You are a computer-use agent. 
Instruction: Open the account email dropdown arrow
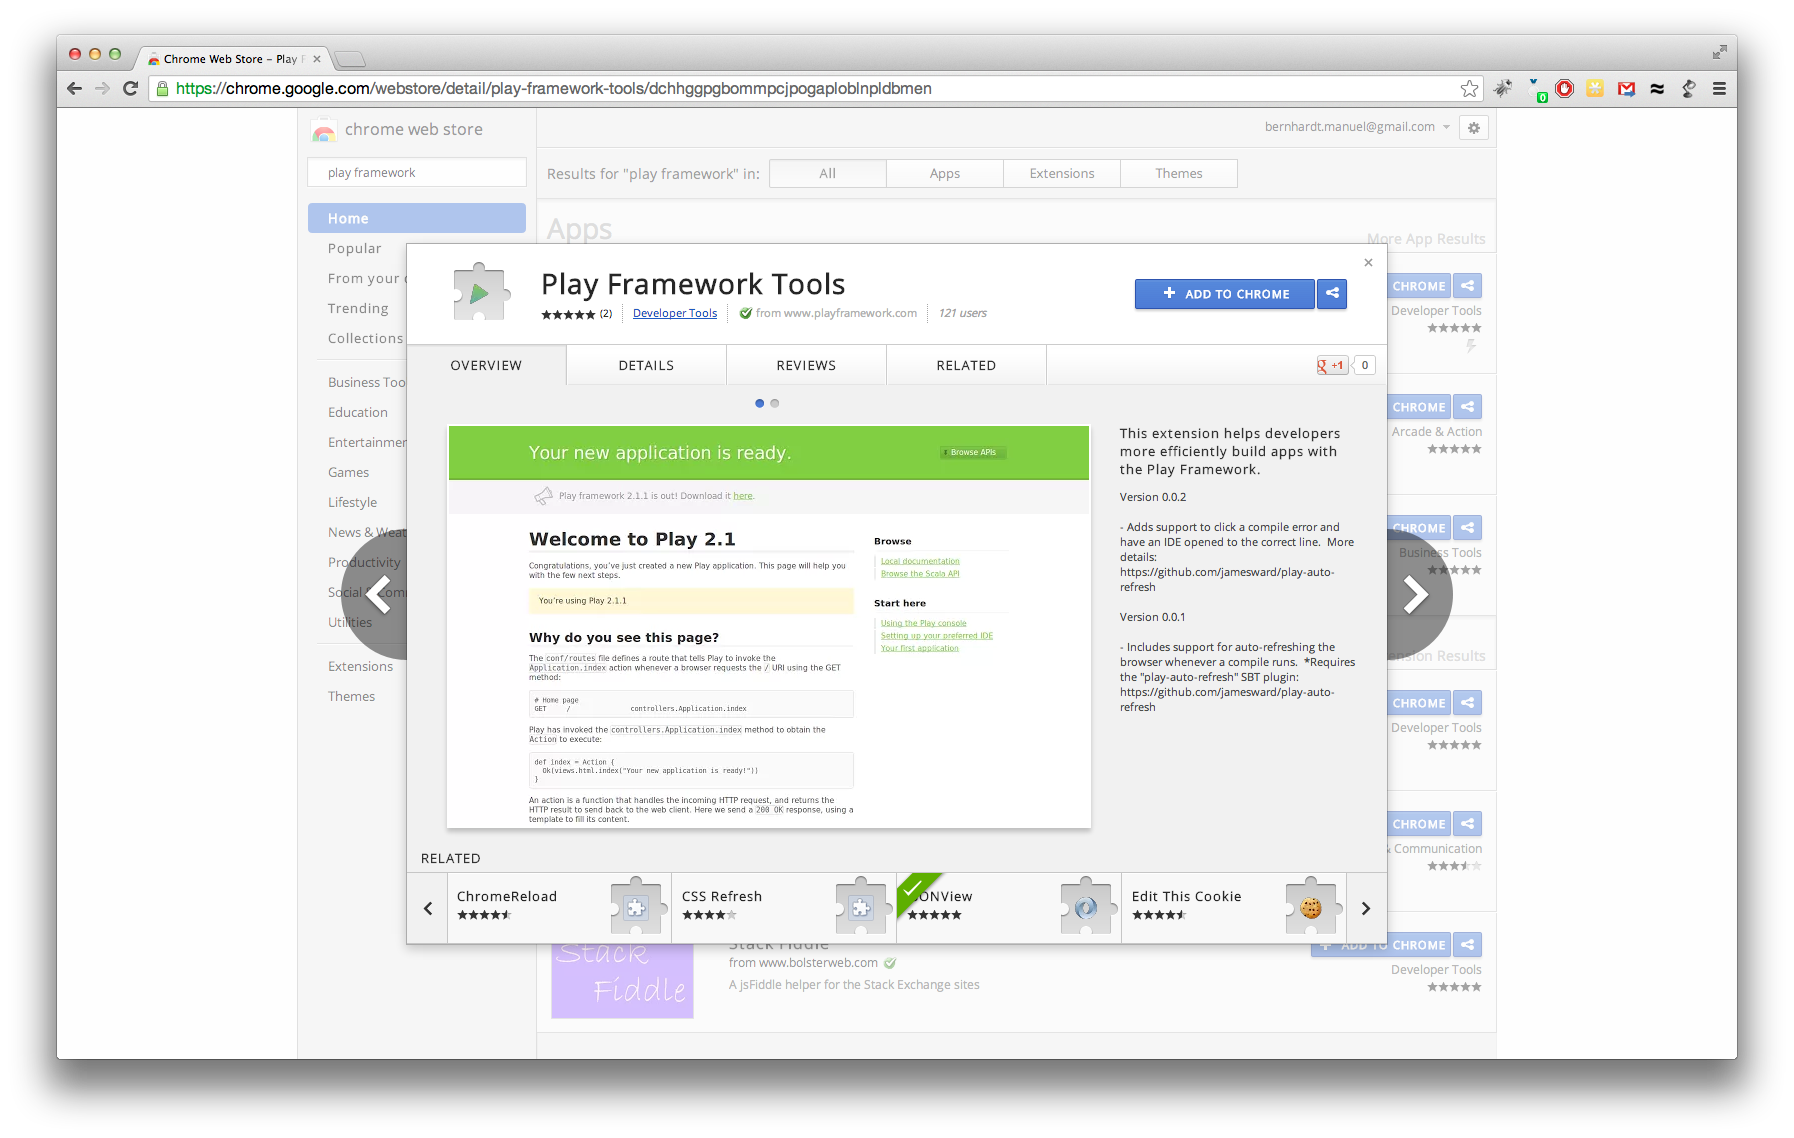click(1446, 128)
